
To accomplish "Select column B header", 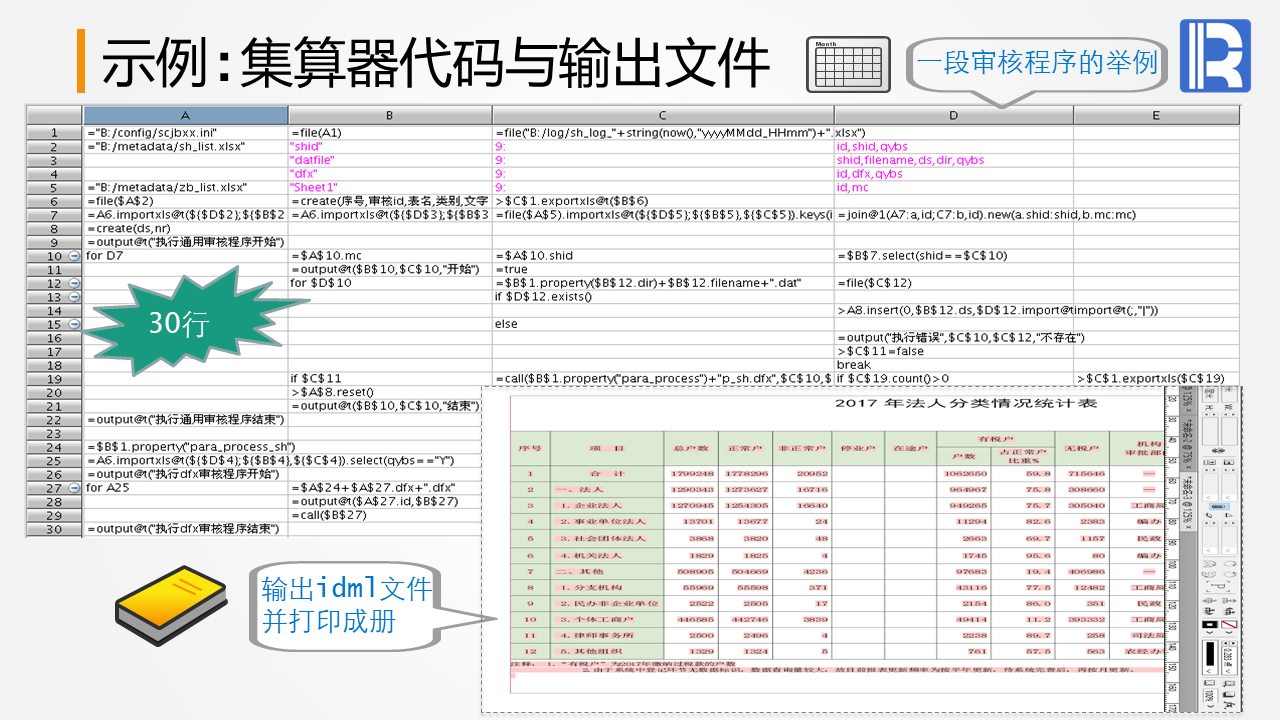I will [x=390, y=115].
